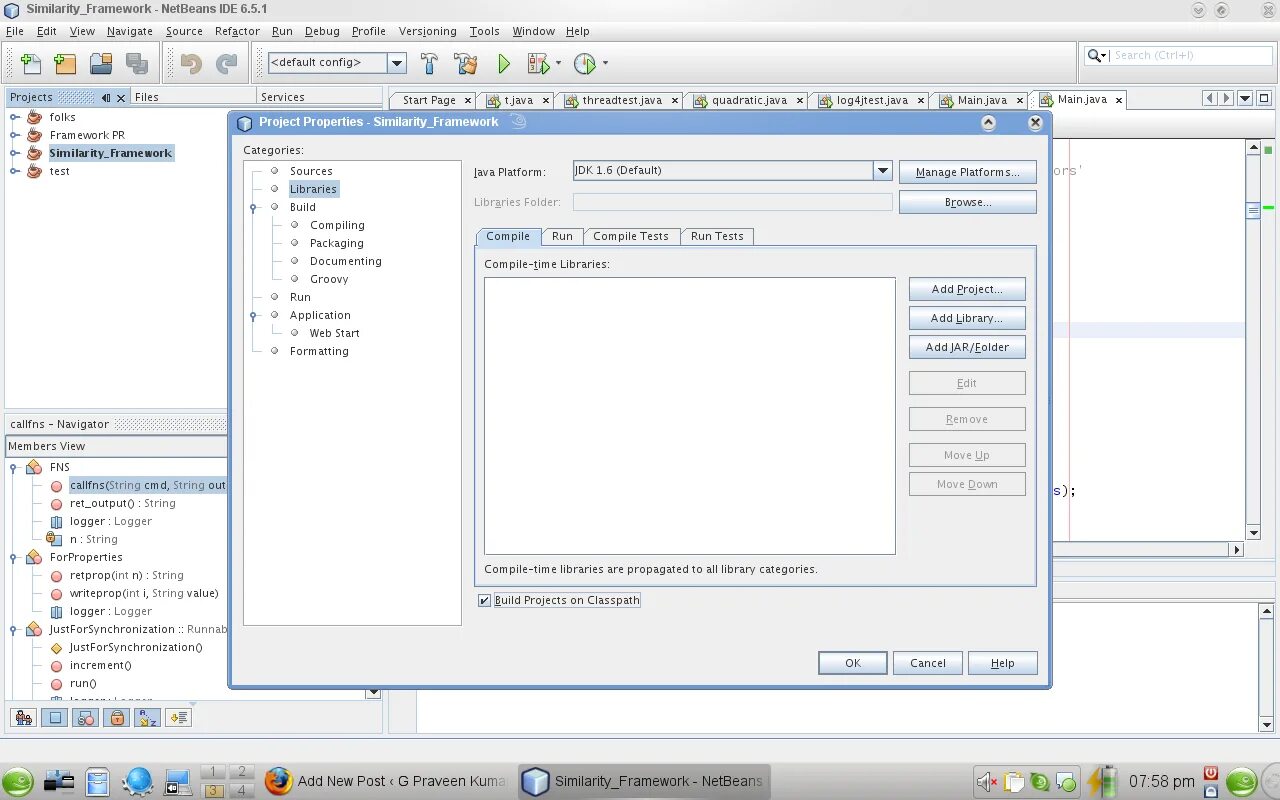Select the Web Start category
The width and height of the screenshot is (1280, 800).
[x=334, y=333]
